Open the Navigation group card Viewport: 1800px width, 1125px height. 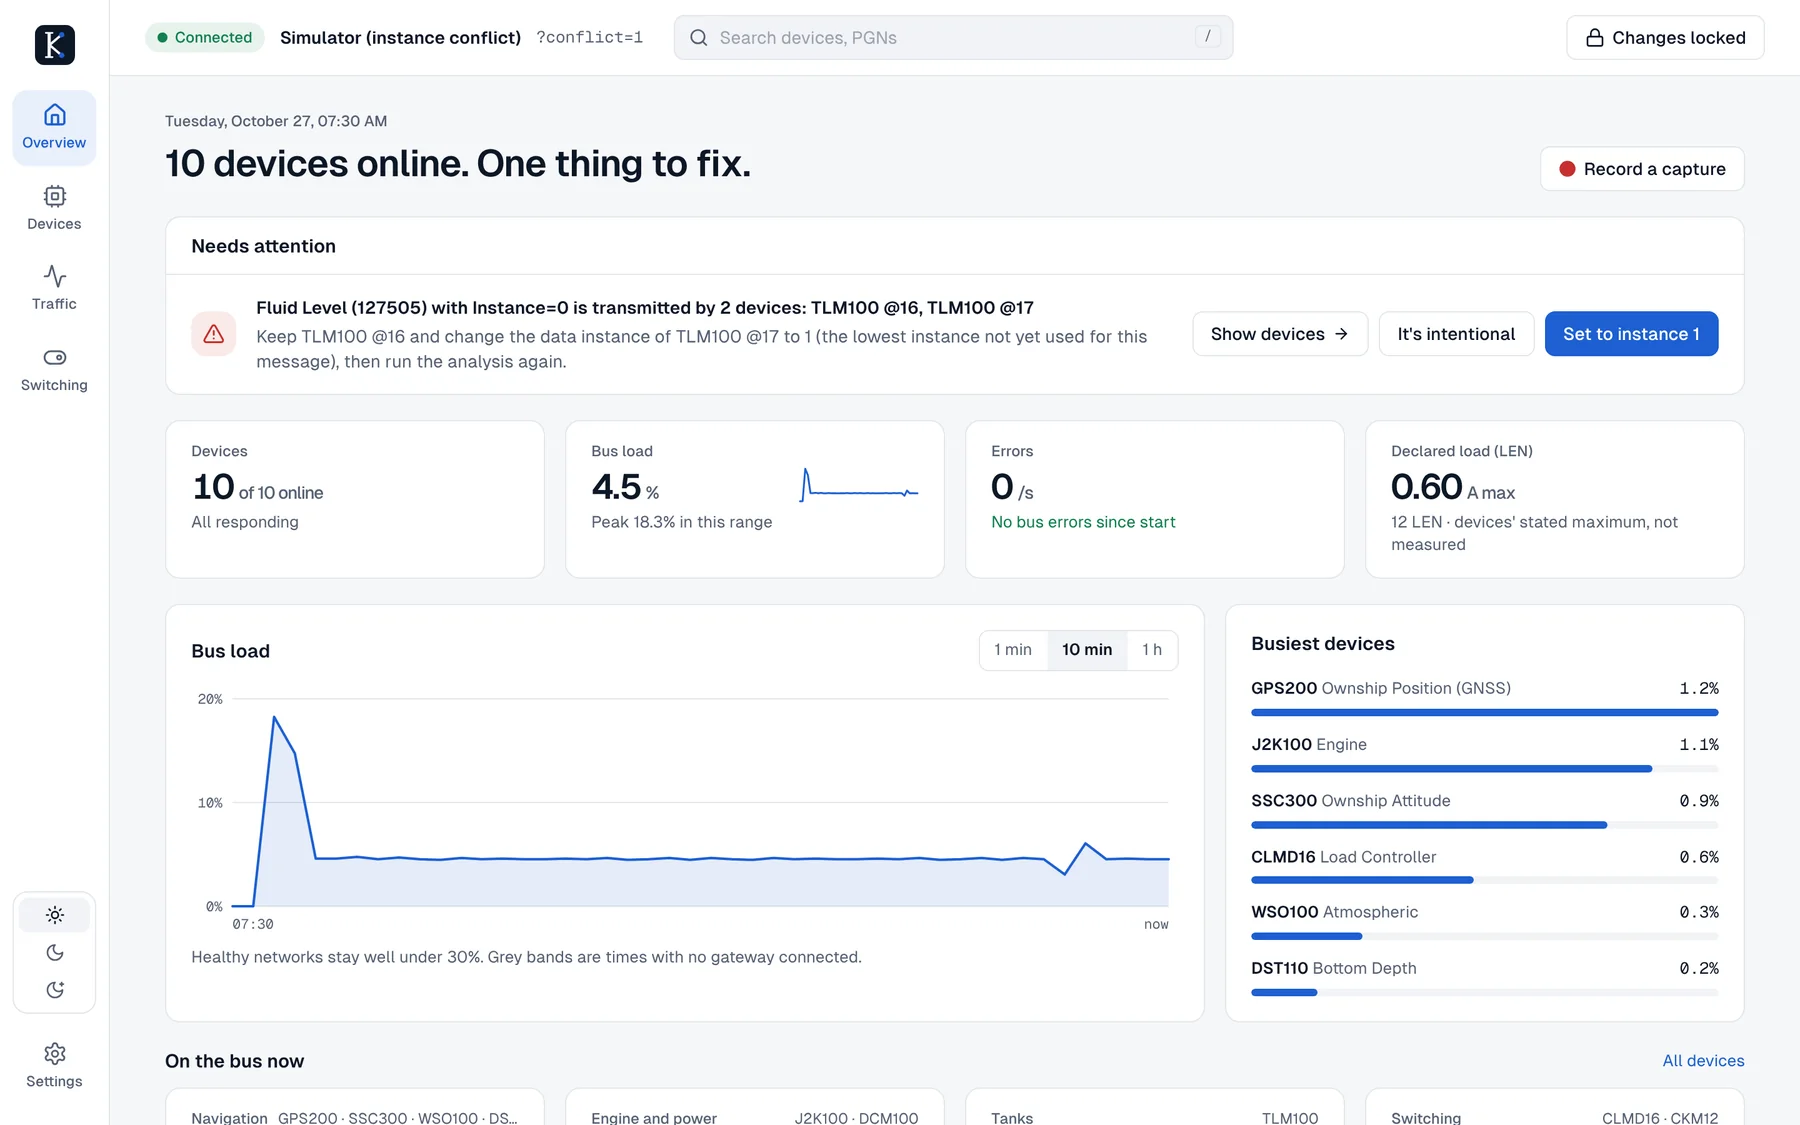[x=355, y=1107]
